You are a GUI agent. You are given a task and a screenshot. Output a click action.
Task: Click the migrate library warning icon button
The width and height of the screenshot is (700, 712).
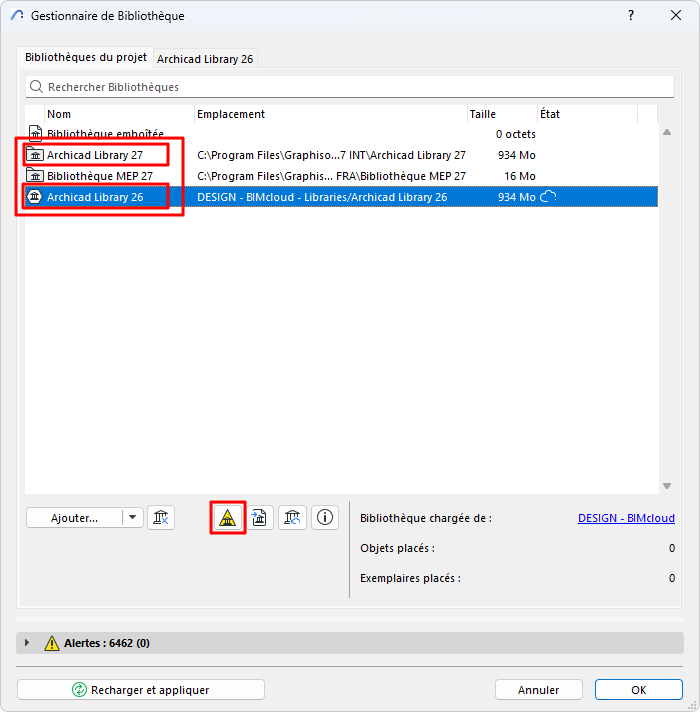[227, 518]
